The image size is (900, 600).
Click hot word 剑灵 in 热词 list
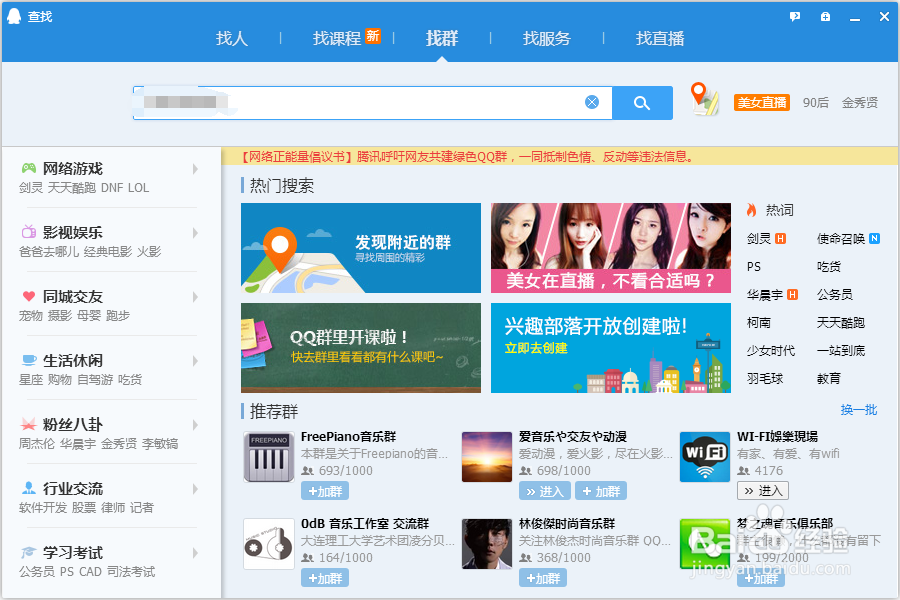(x=759, y=239)
